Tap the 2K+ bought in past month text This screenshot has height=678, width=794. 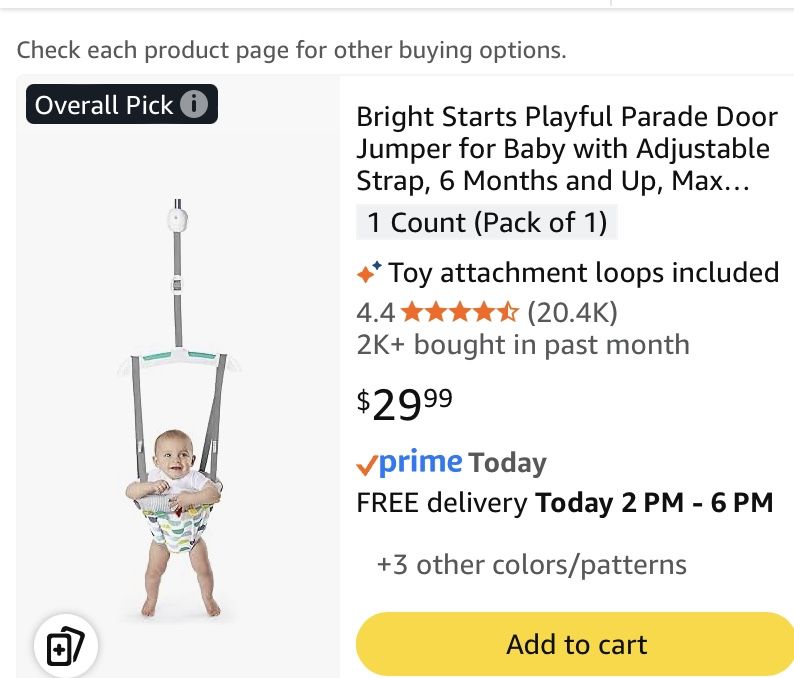pyautogui.click(x=523, y=345)
